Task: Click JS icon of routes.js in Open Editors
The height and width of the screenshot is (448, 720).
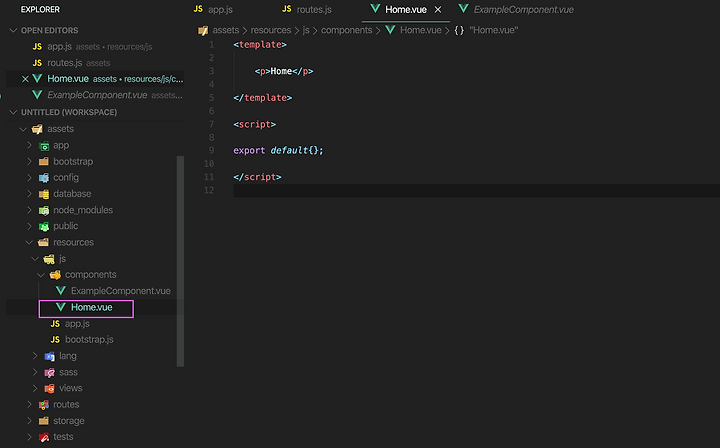Action: click(37, 63)
